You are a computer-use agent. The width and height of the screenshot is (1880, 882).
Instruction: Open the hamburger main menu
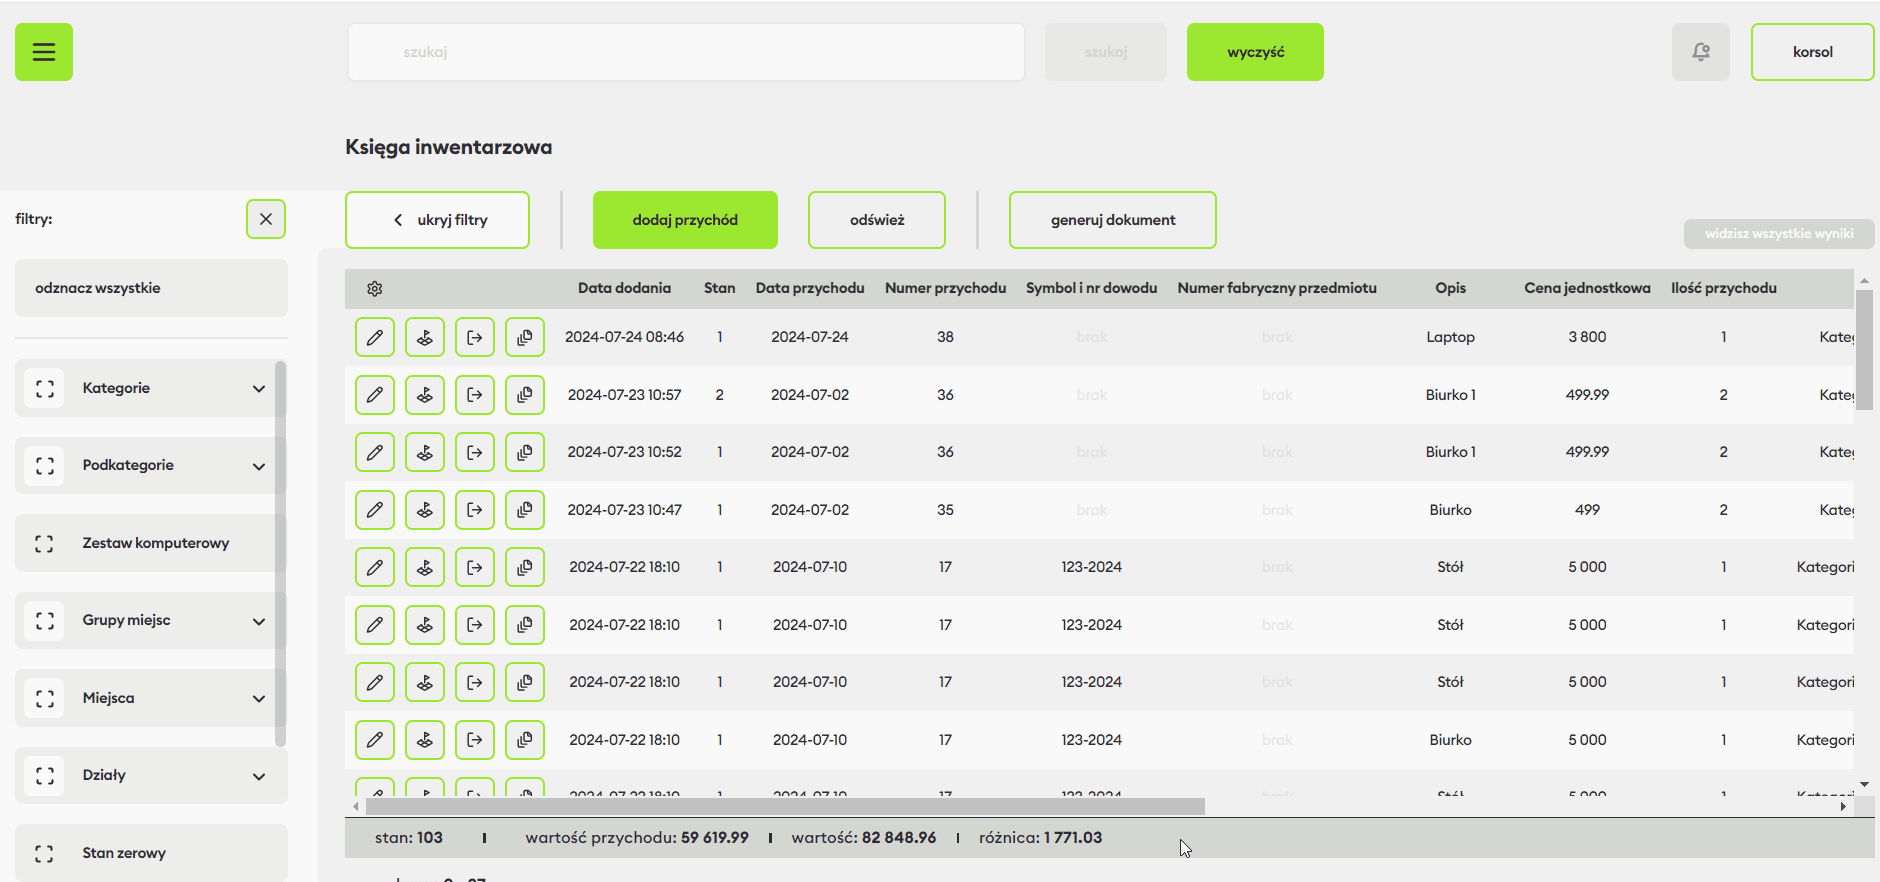44,52
